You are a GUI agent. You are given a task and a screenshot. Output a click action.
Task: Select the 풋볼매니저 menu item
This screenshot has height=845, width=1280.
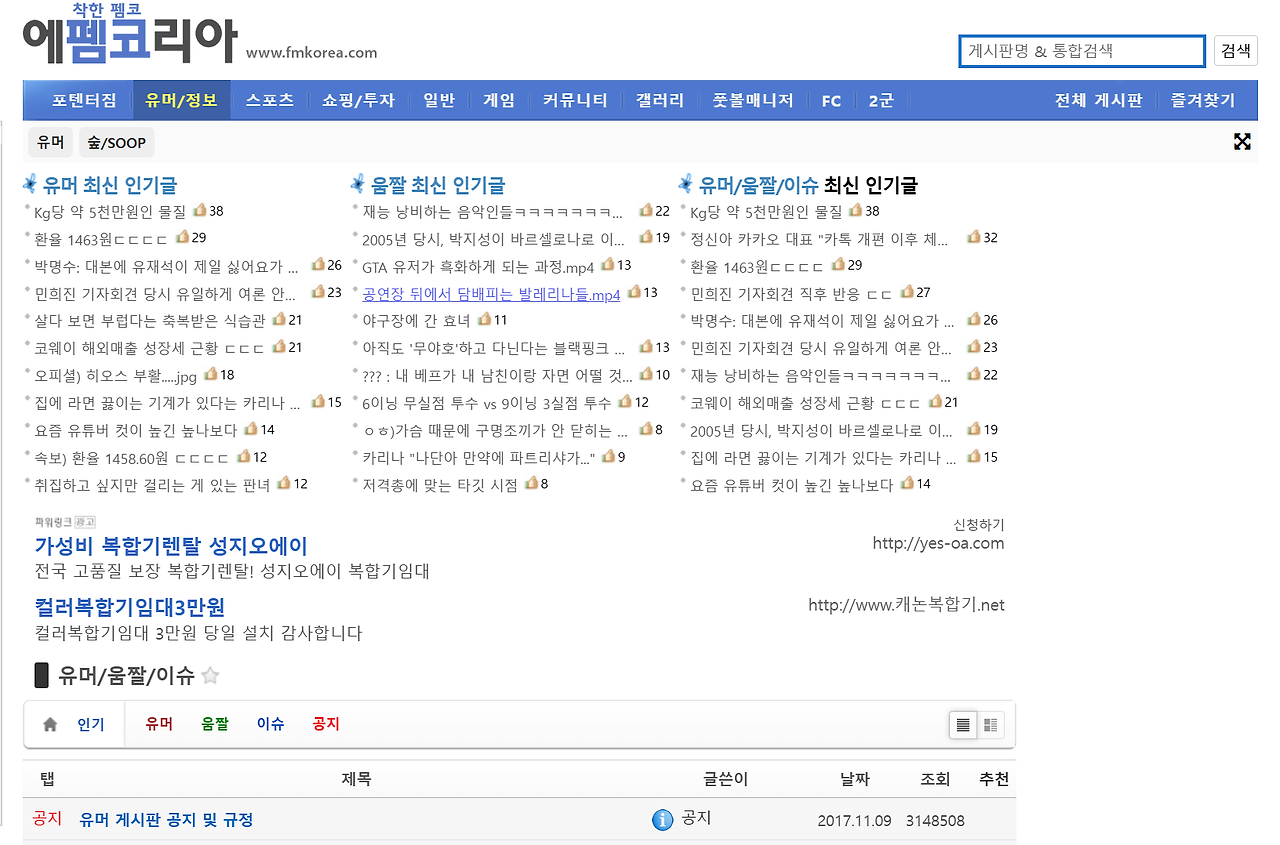click(753, 100)
